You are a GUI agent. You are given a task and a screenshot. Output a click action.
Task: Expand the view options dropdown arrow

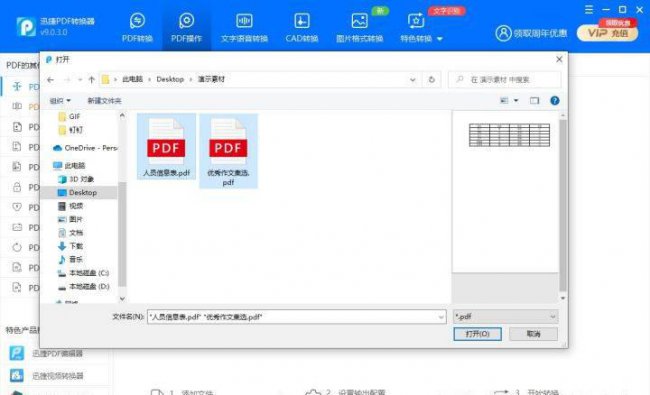[x=516, y=100]
